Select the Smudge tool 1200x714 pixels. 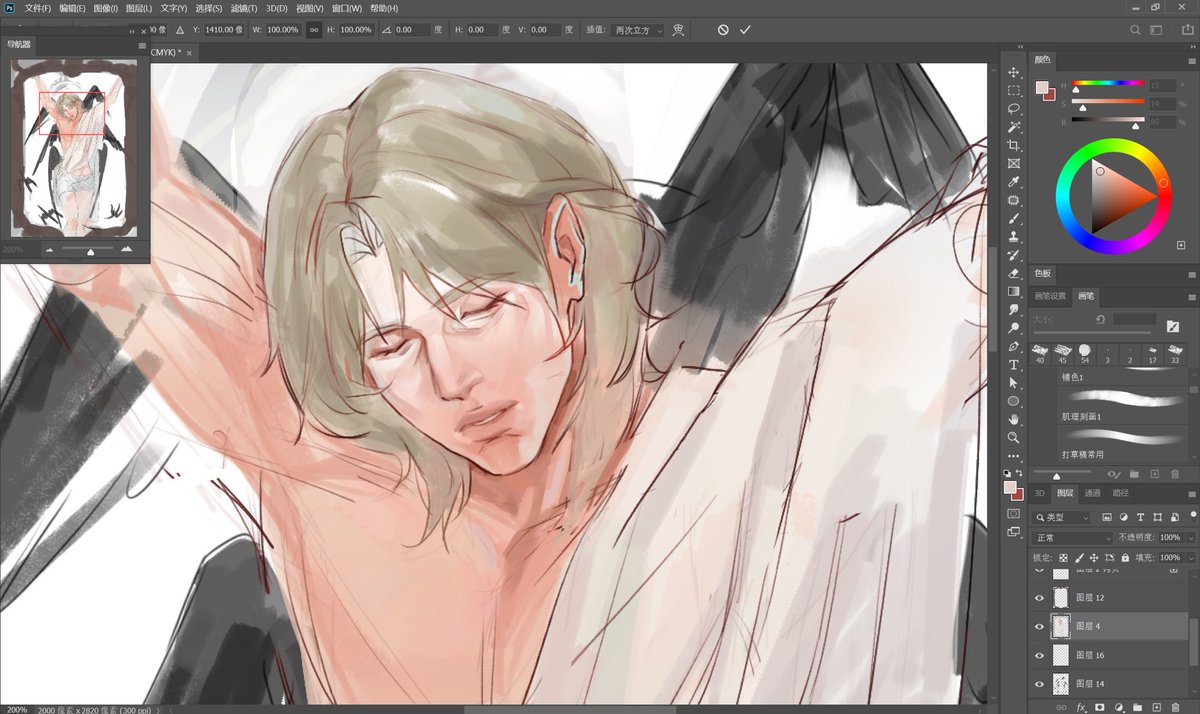tap(1013, 310)
